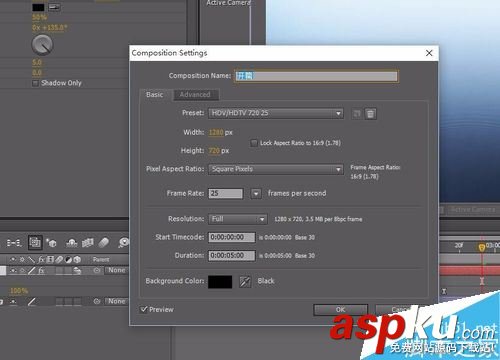Click the Duration field 0:00:05:00
500x360 pixels.
[232, 256]
